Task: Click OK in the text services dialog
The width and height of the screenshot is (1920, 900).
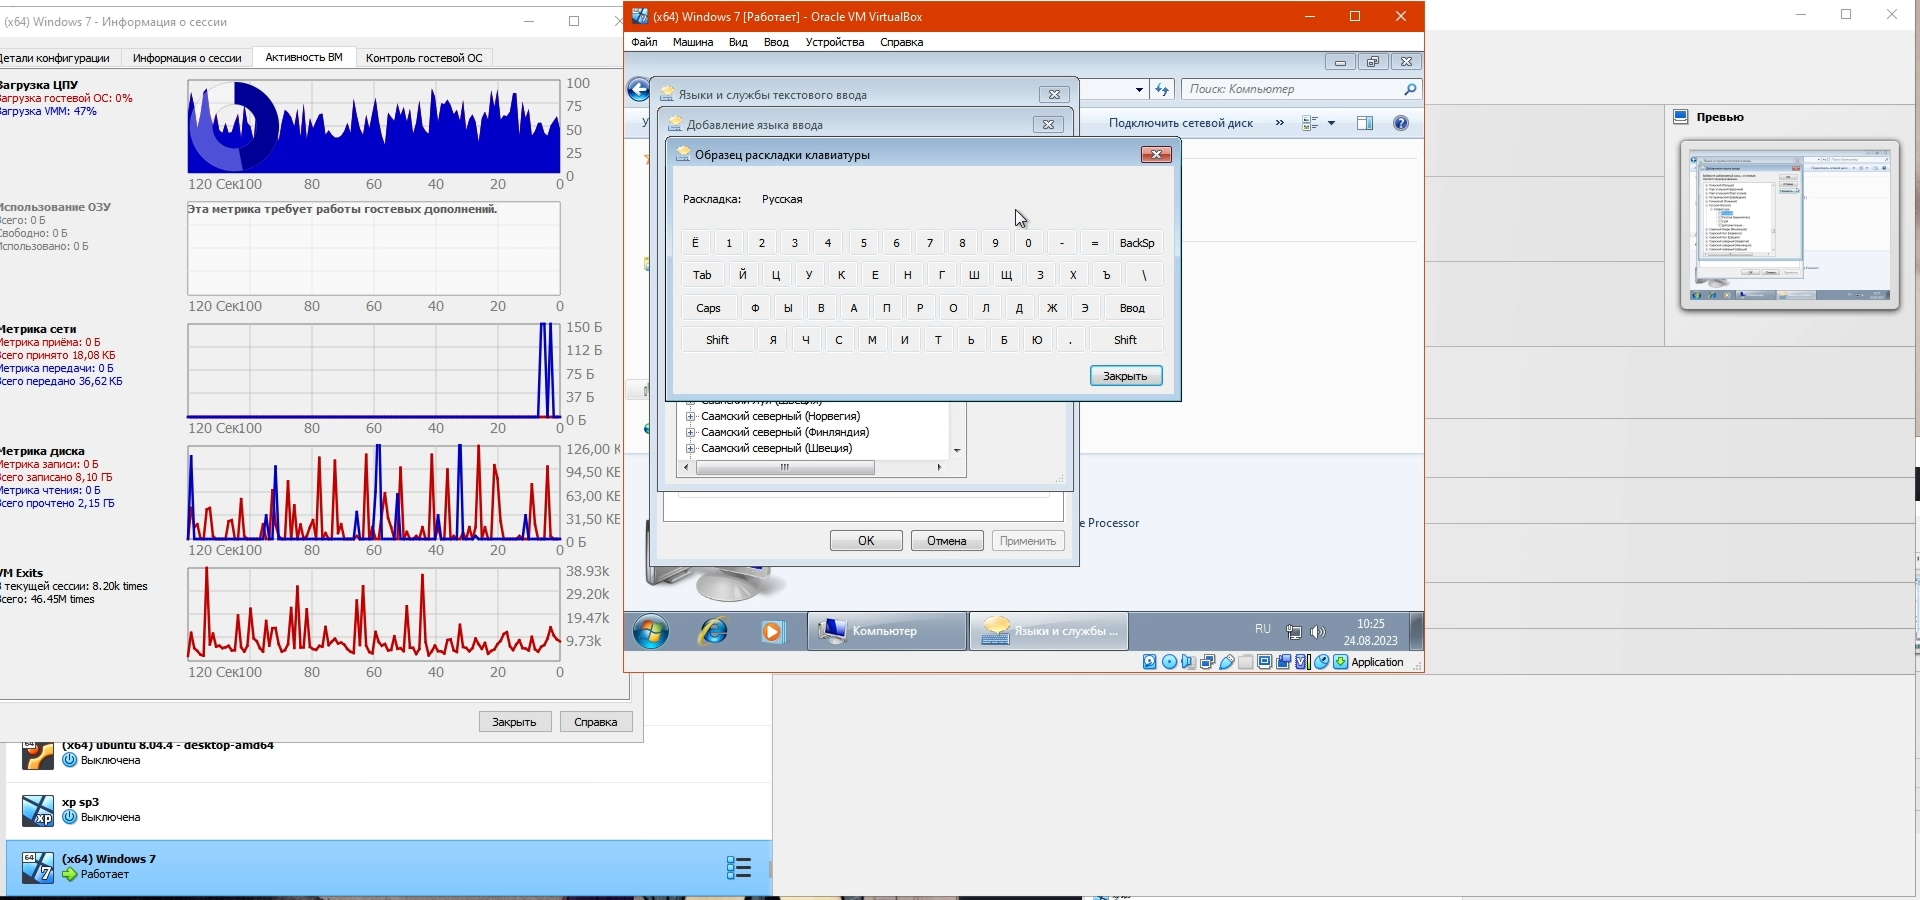Action: coord(866,541)
